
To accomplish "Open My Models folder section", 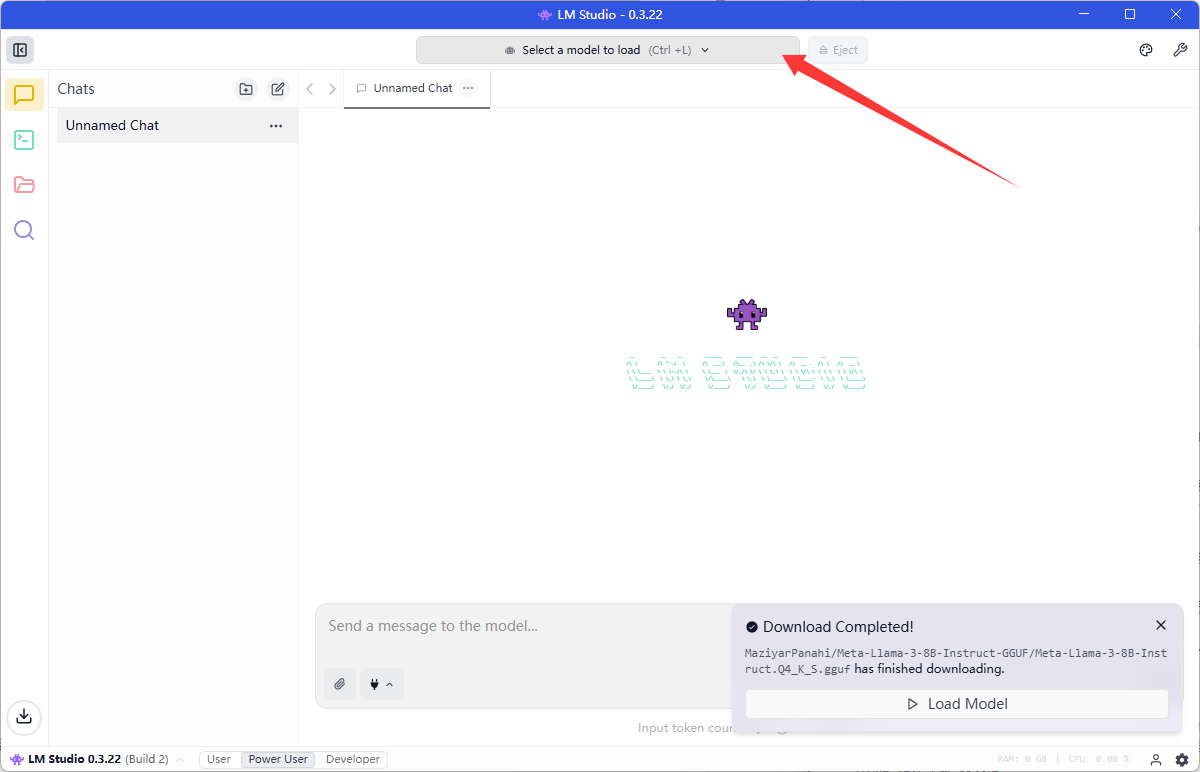I will click(x=24, y=185).
